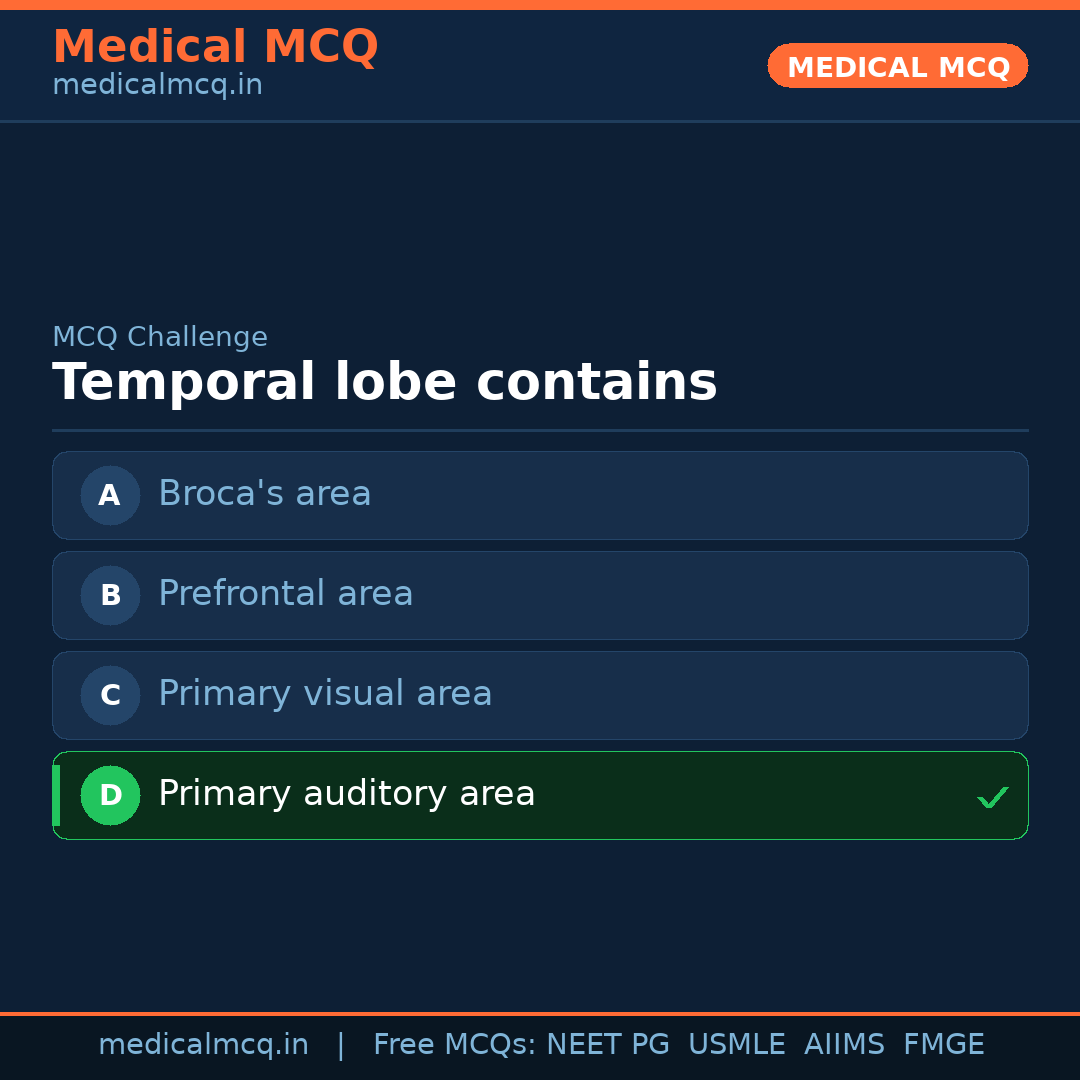
Task: Select the Broca's area answer
Action: pyautogui.click(x=265, y=494)
